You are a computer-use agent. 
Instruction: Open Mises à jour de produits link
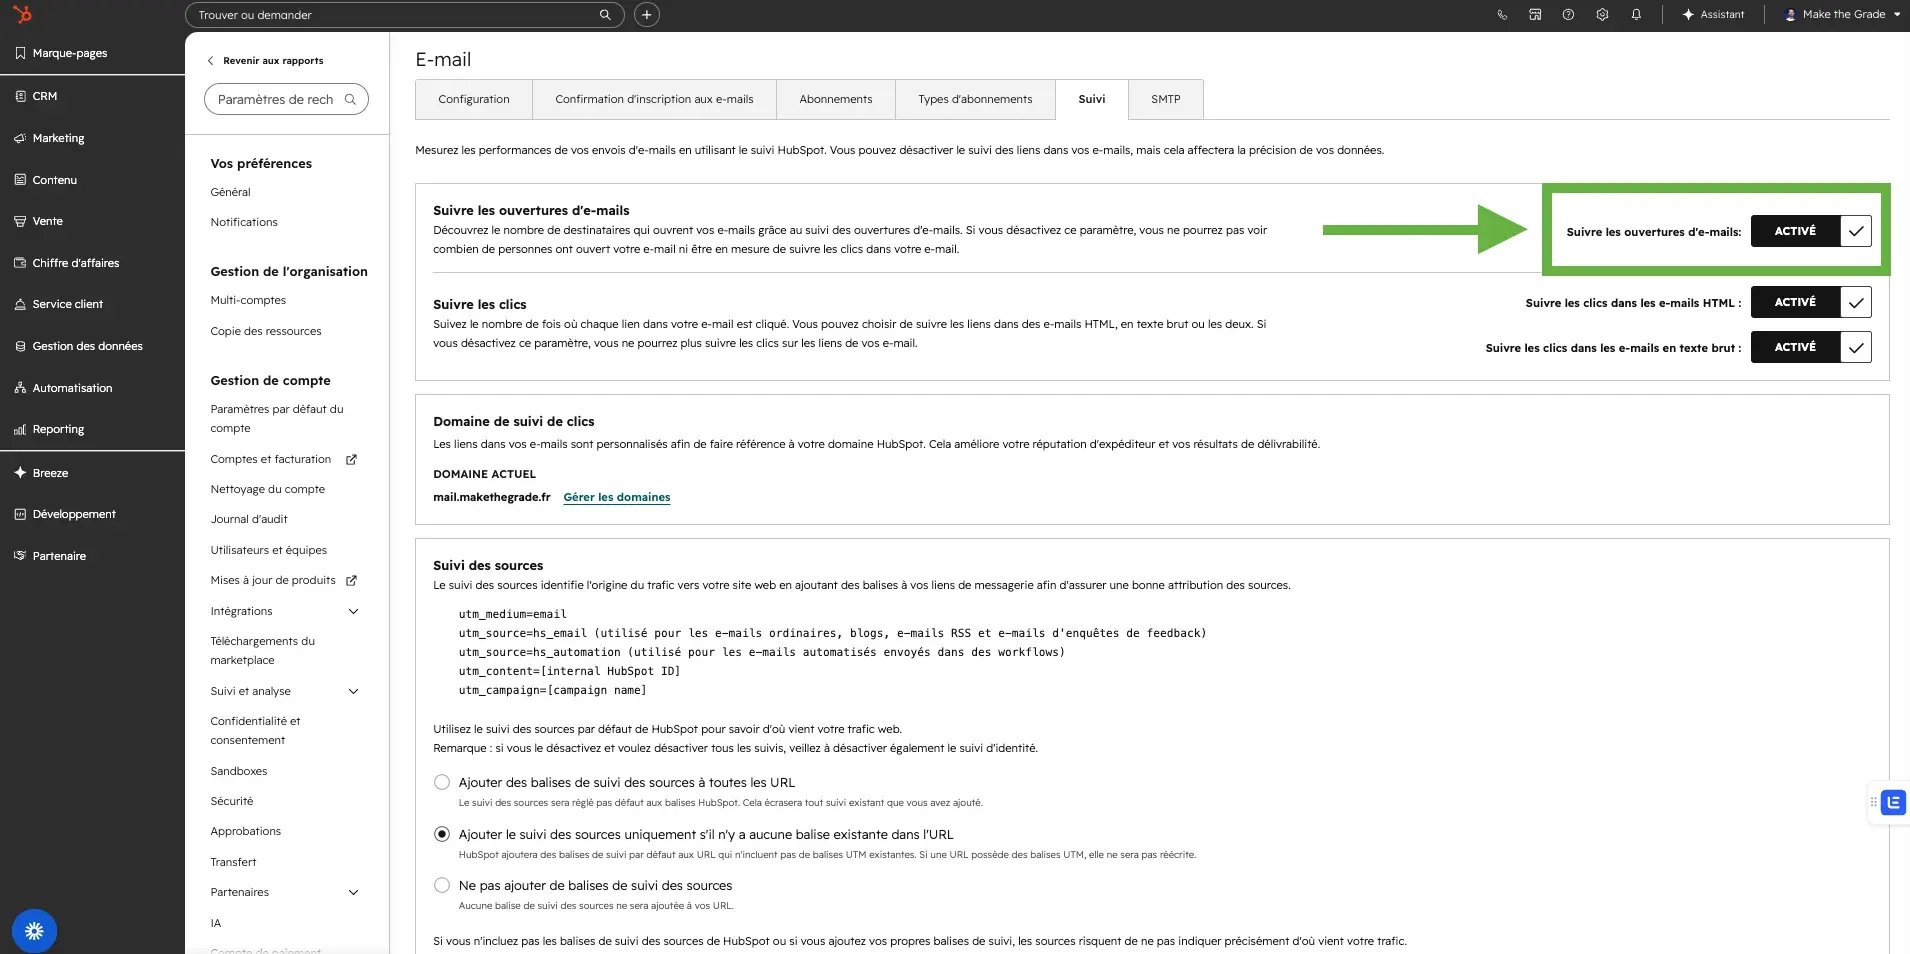(x=283, y=580)
